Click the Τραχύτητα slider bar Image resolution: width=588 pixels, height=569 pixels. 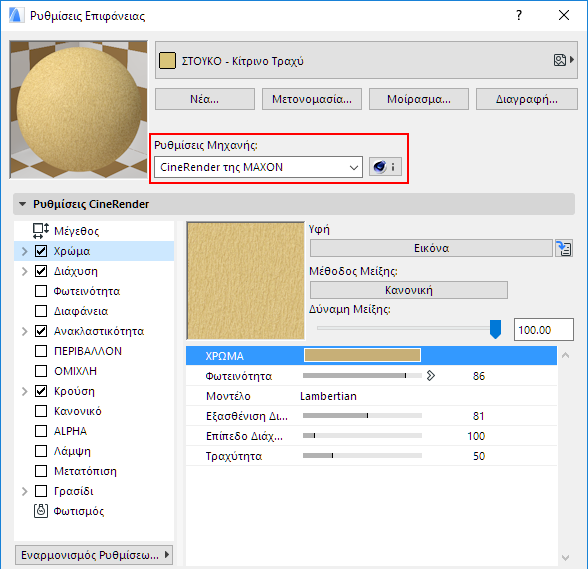tap(362, 456)
